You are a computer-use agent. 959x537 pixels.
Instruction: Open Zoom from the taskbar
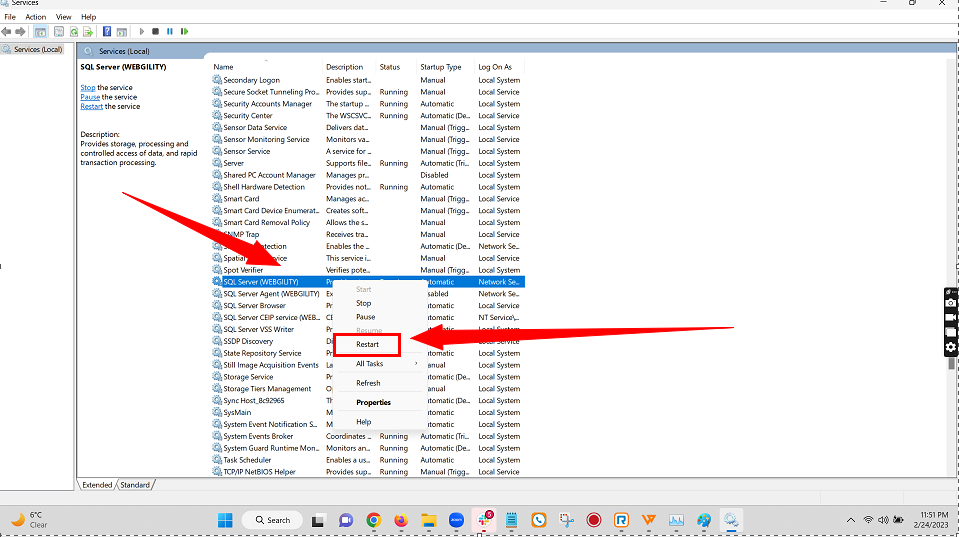[x=456, y=520]
